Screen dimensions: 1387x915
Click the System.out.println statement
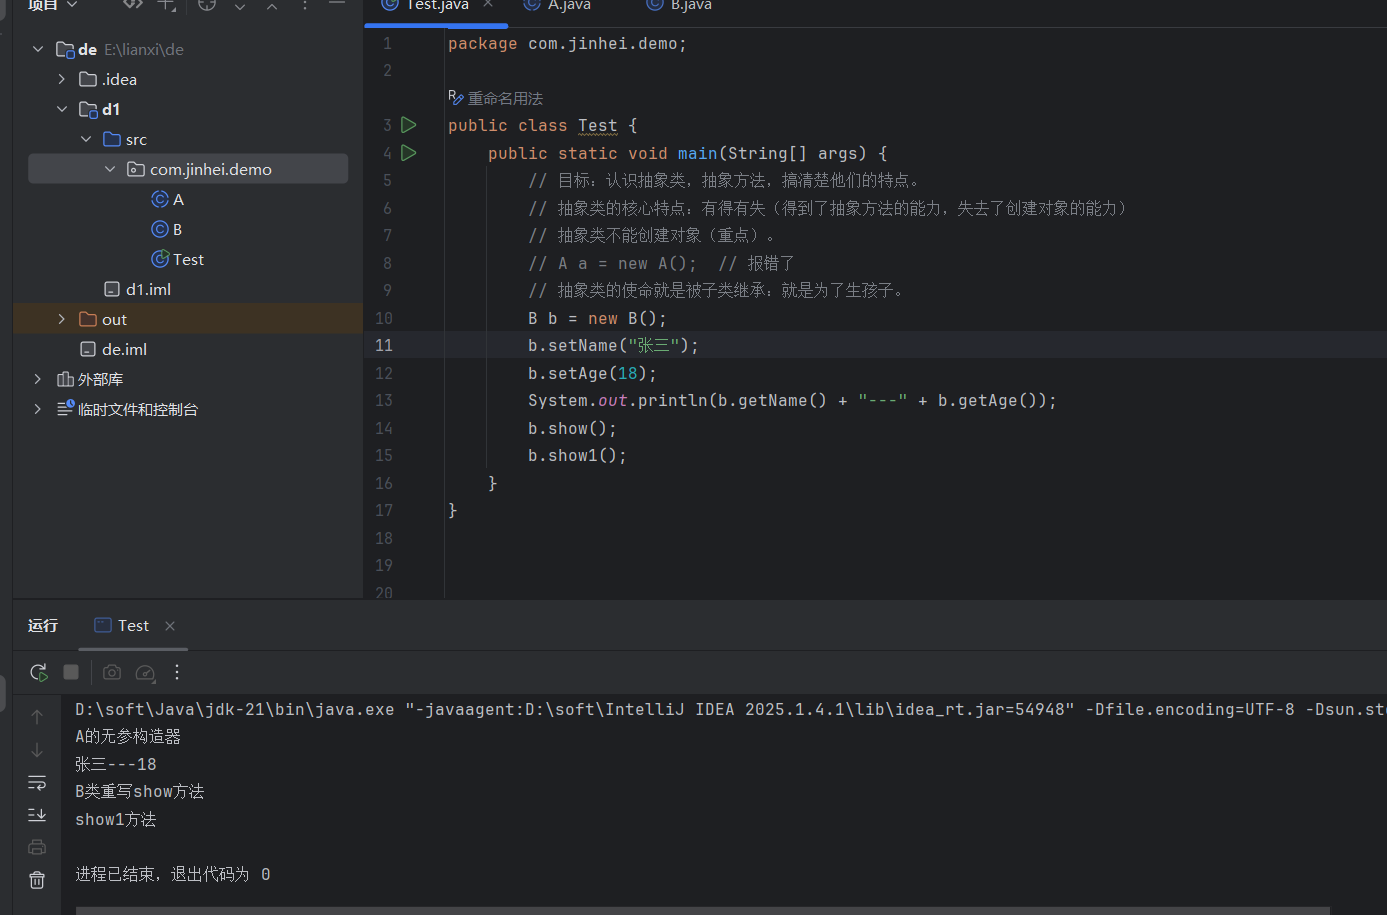[792, 401]
